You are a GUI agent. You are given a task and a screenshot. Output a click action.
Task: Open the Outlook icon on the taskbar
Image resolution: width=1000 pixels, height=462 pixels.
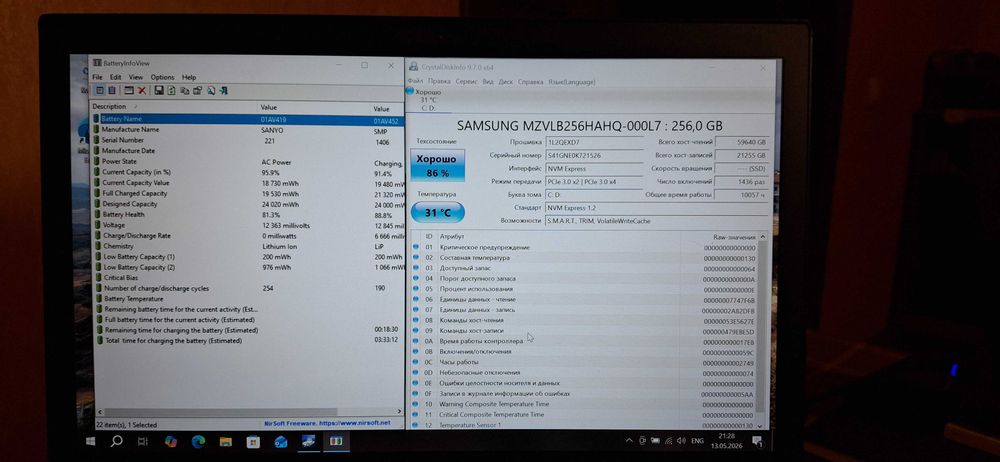[281, 442]
